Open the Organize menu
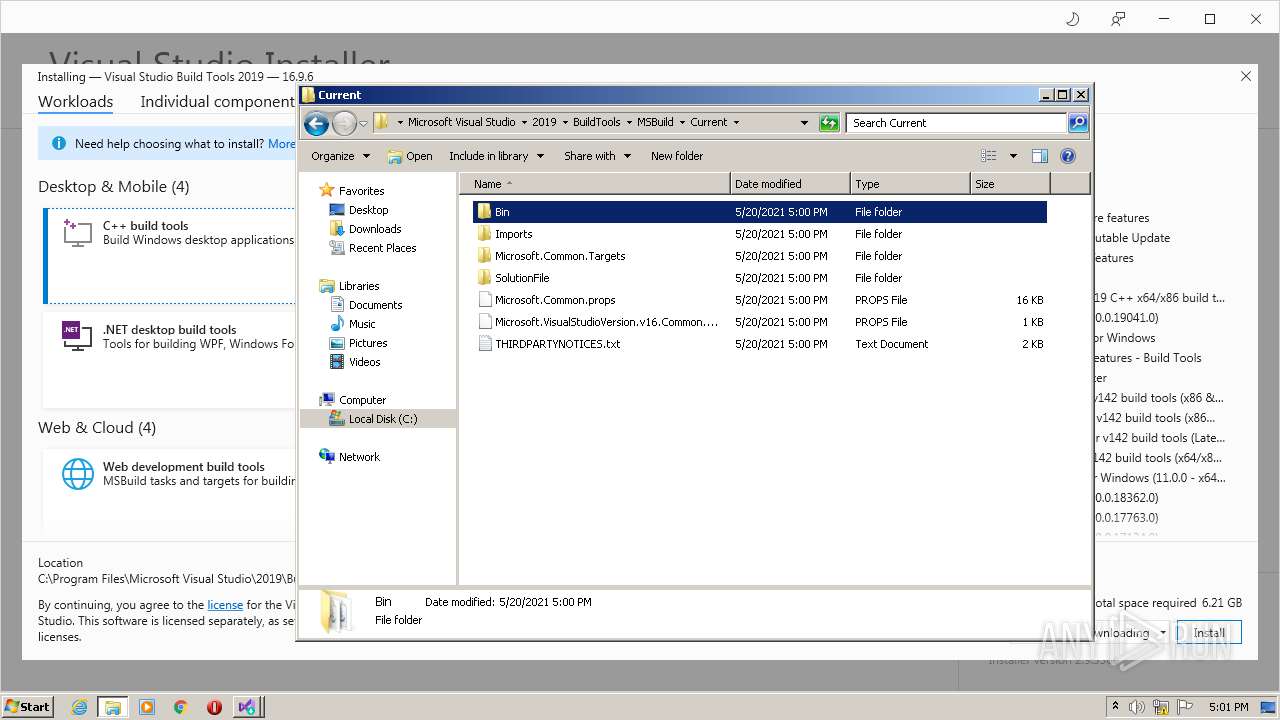 coord(340,156)
